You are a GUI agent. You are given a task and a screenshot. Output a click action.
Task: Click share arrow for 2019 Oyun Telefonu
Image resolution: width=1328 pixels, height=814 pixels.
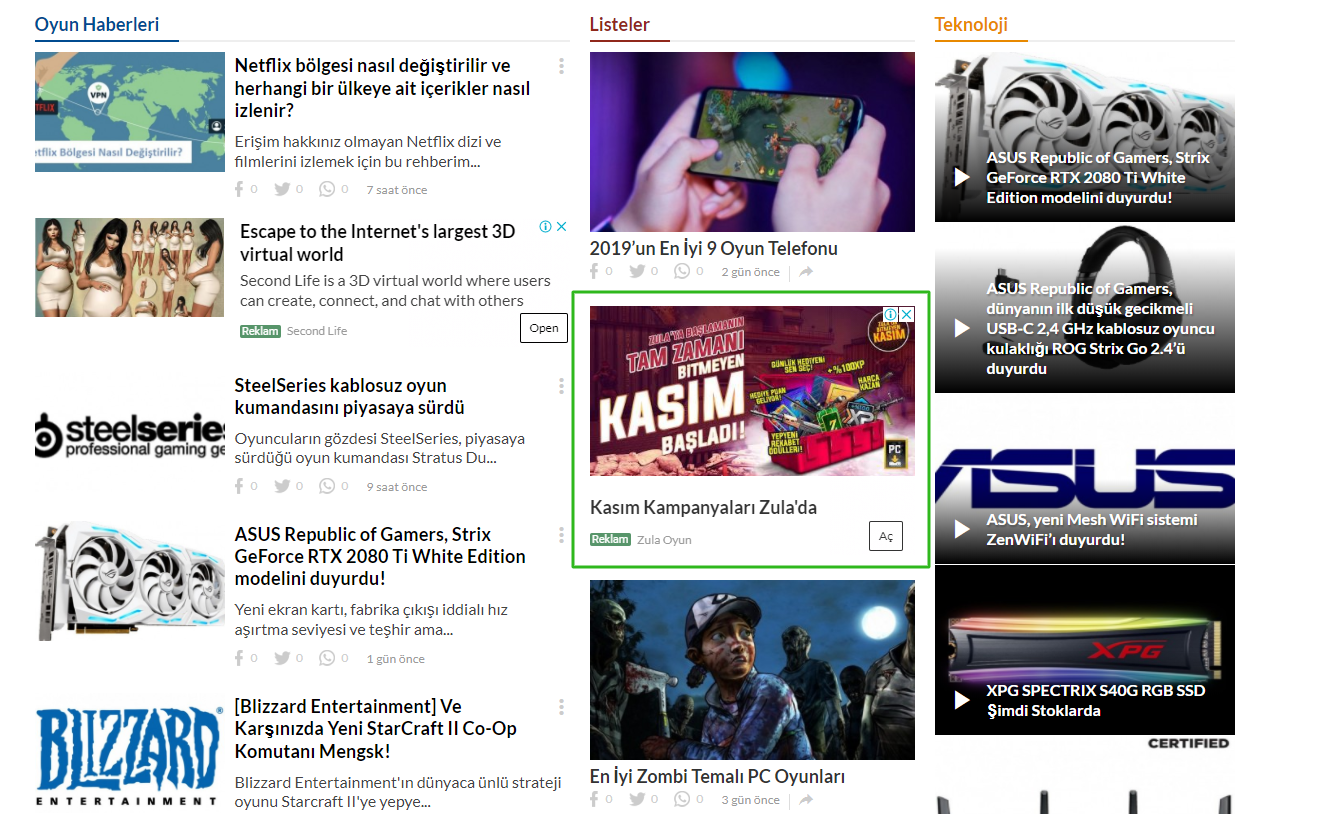click(x=806, y=272)
